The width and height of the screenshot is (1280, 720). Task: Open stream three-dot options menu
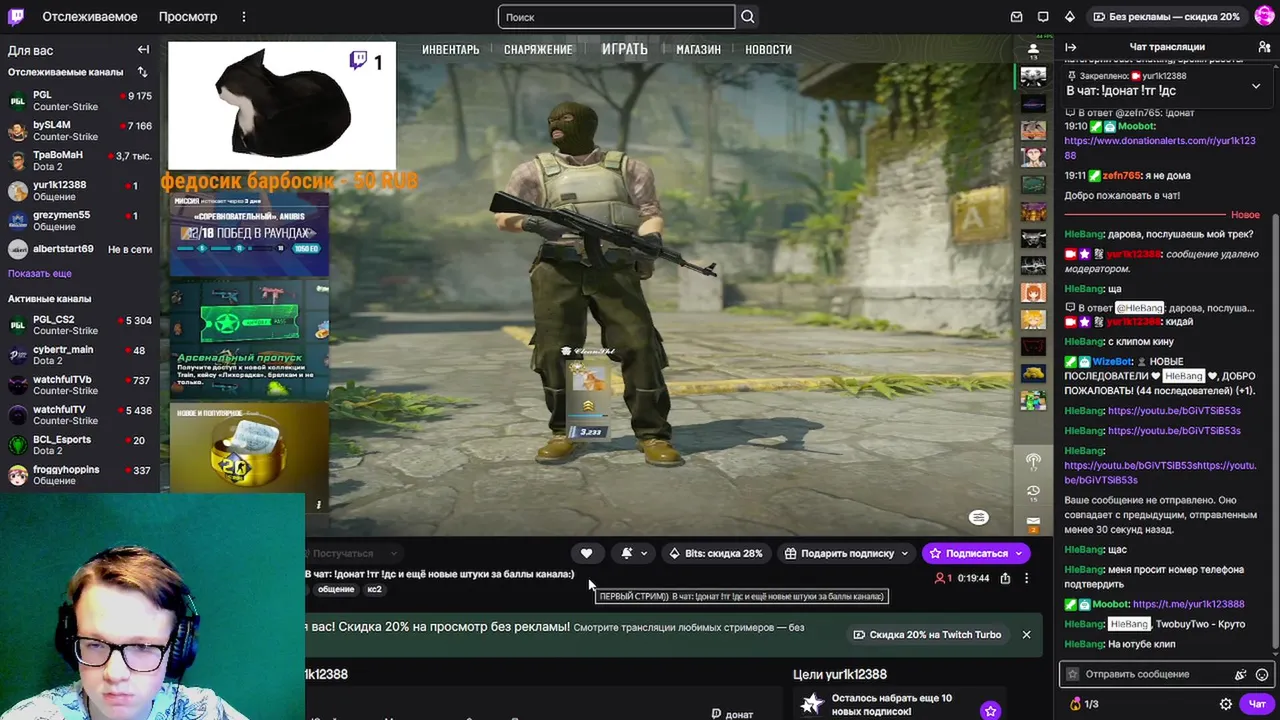coord(1026,578)
